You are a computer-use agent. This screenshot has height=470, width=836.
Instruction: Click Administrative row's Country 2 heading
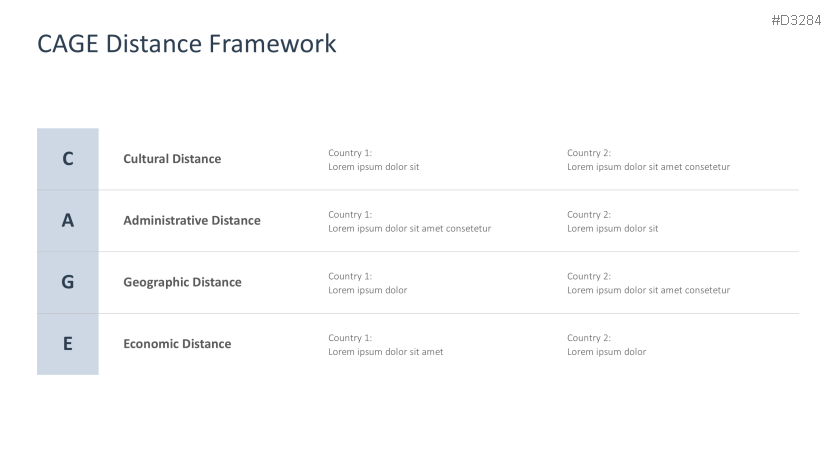point(589,215)
